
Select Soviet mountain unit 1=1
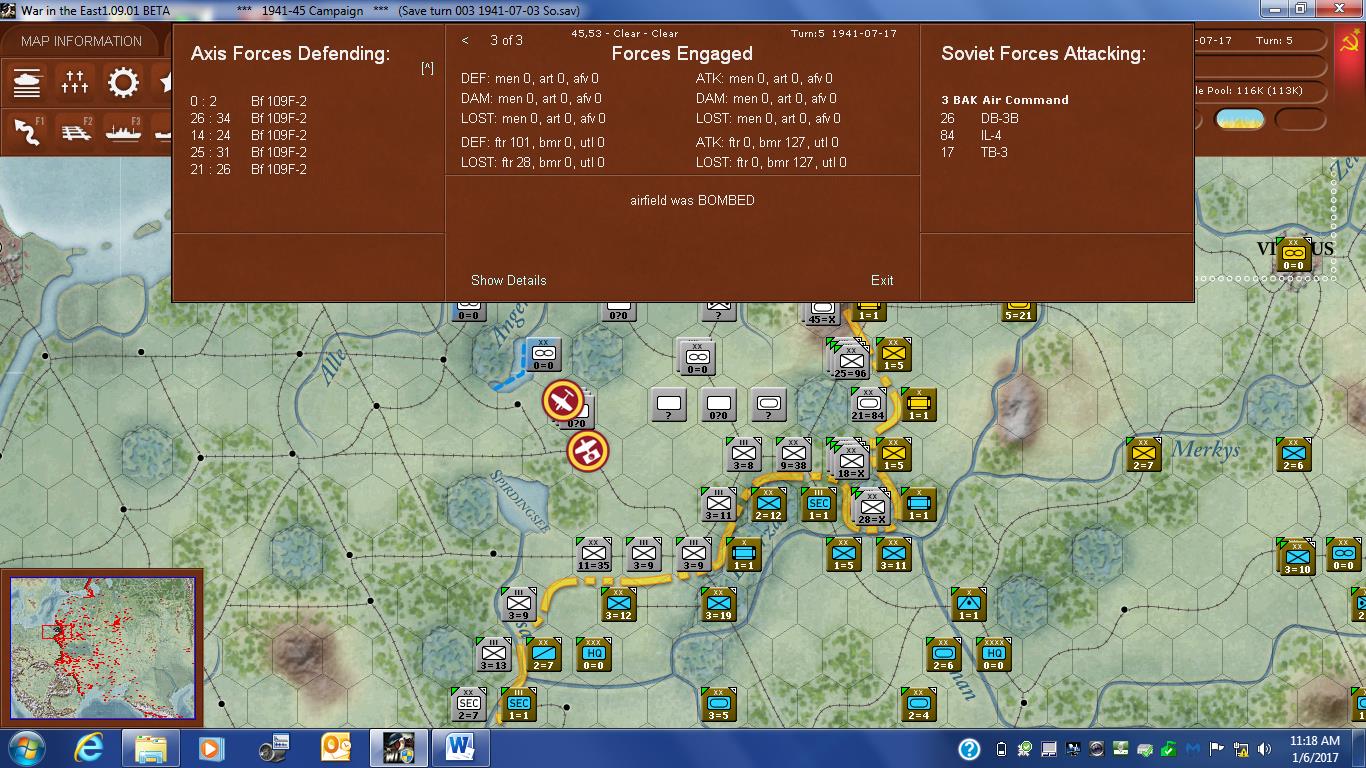pos(968,604)
